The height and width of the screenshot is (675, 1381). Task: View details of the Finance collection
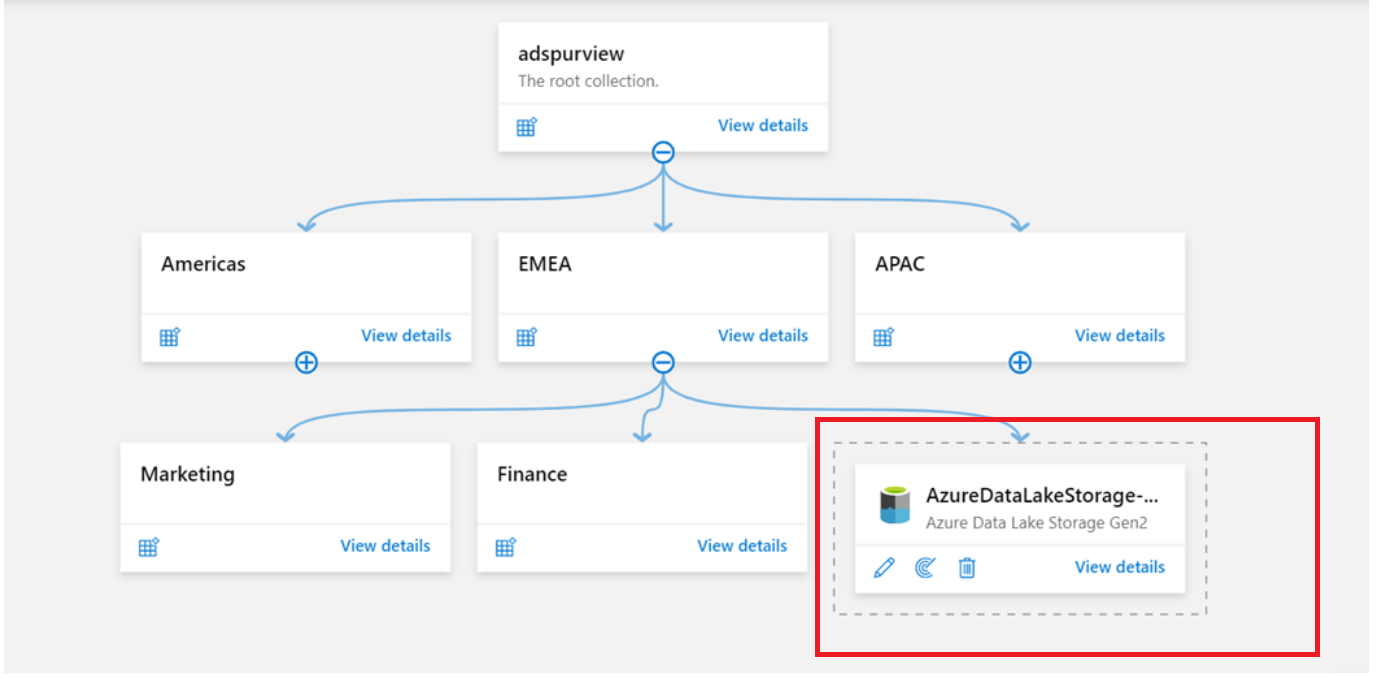742,546
